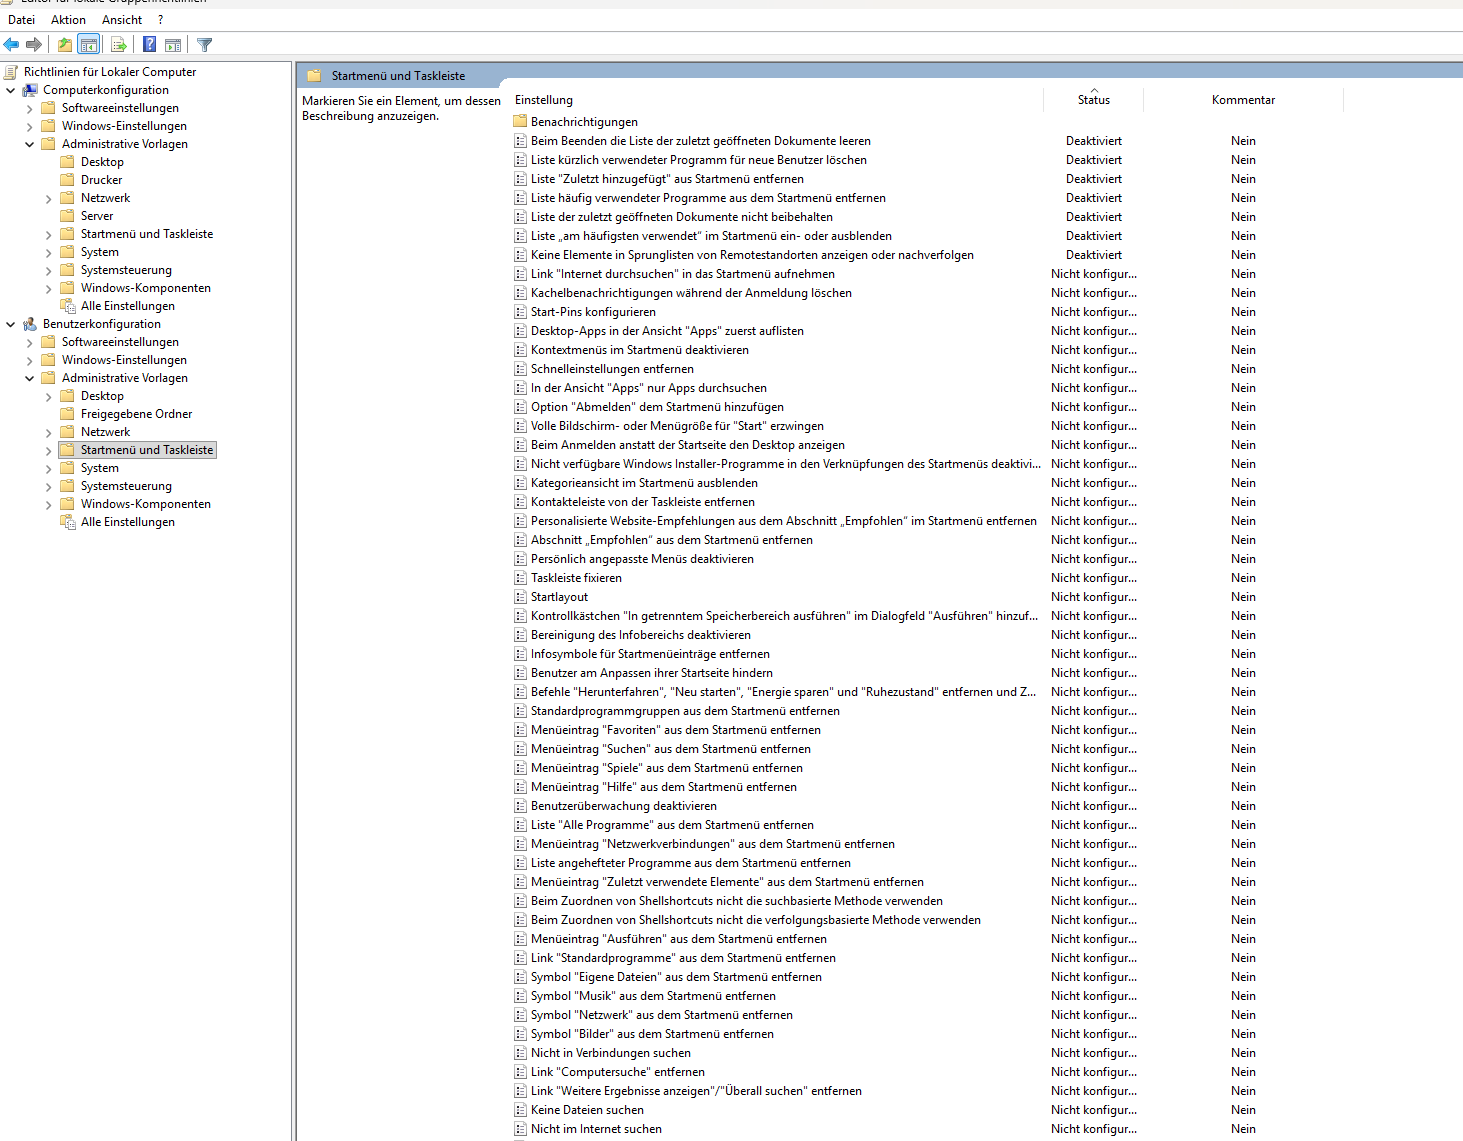Click the Computerkonfiguration node icon
1463x1141 pixels.
[30, 90]
